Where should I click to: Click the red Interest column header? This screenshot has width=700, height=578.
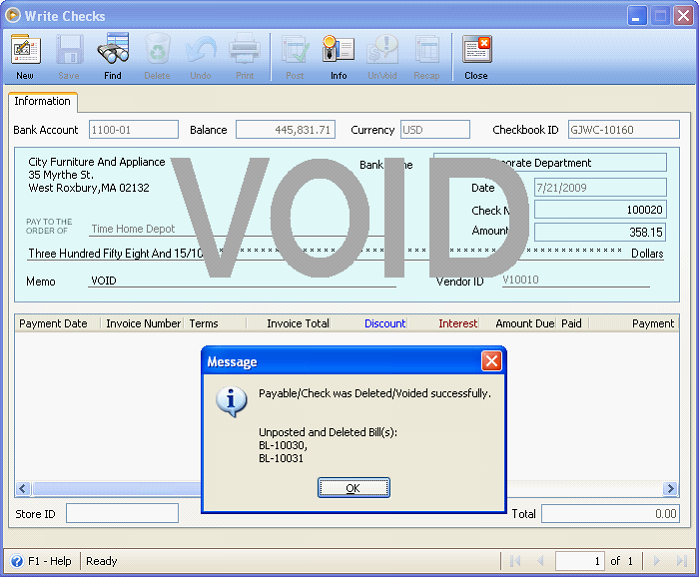444,324
